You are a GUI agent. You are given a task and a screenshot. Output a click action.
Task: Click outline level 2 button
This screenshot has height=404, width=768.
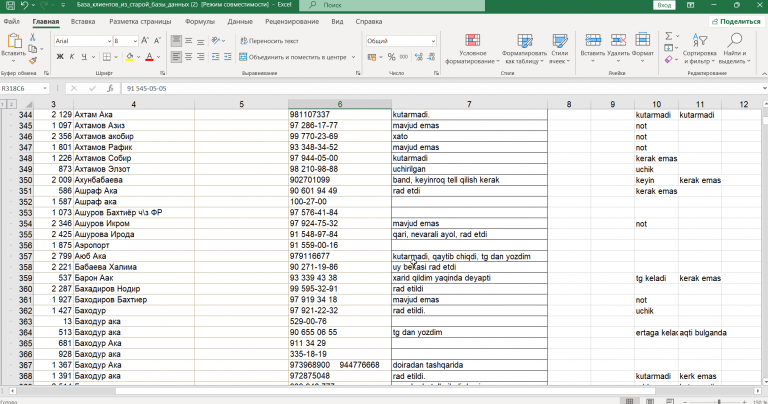pyautogui.click(x=11, y=104)
